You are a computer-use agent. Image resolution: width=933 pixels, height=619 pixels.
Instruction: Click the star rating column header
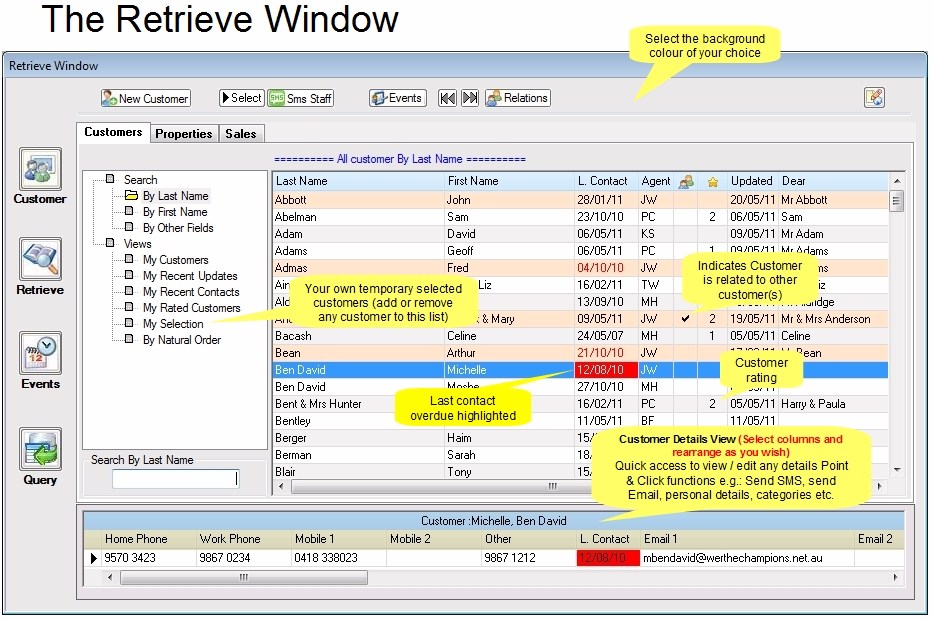[x=712, y=181]
